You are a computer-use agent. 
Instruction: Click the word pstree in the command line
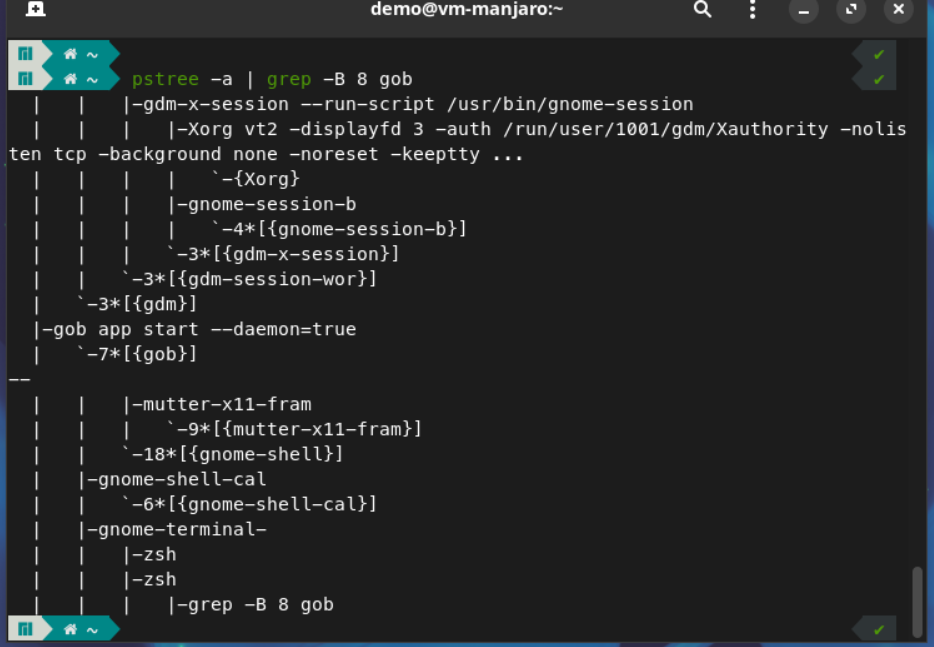[x=166, y=79]
